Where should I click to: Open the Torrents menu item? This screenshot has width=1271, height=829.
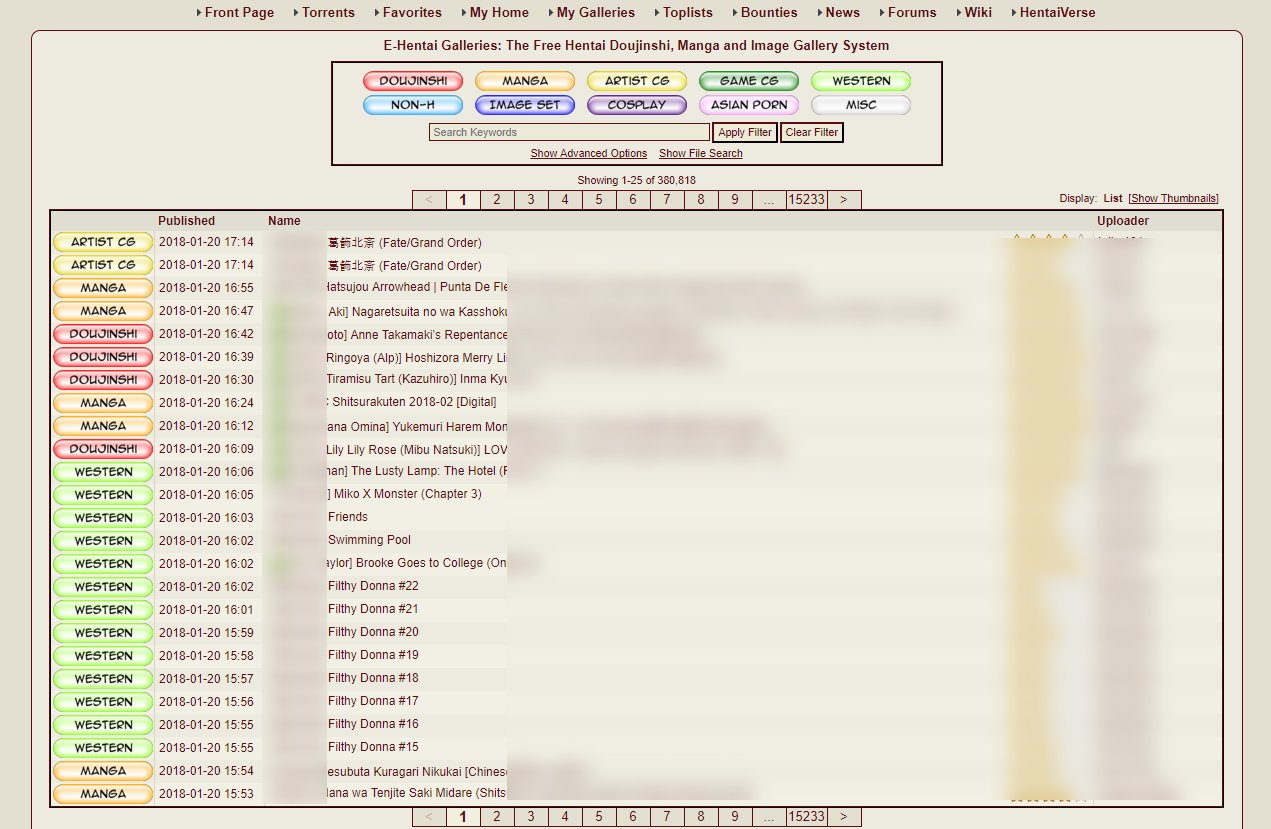[x=328, y=13]
